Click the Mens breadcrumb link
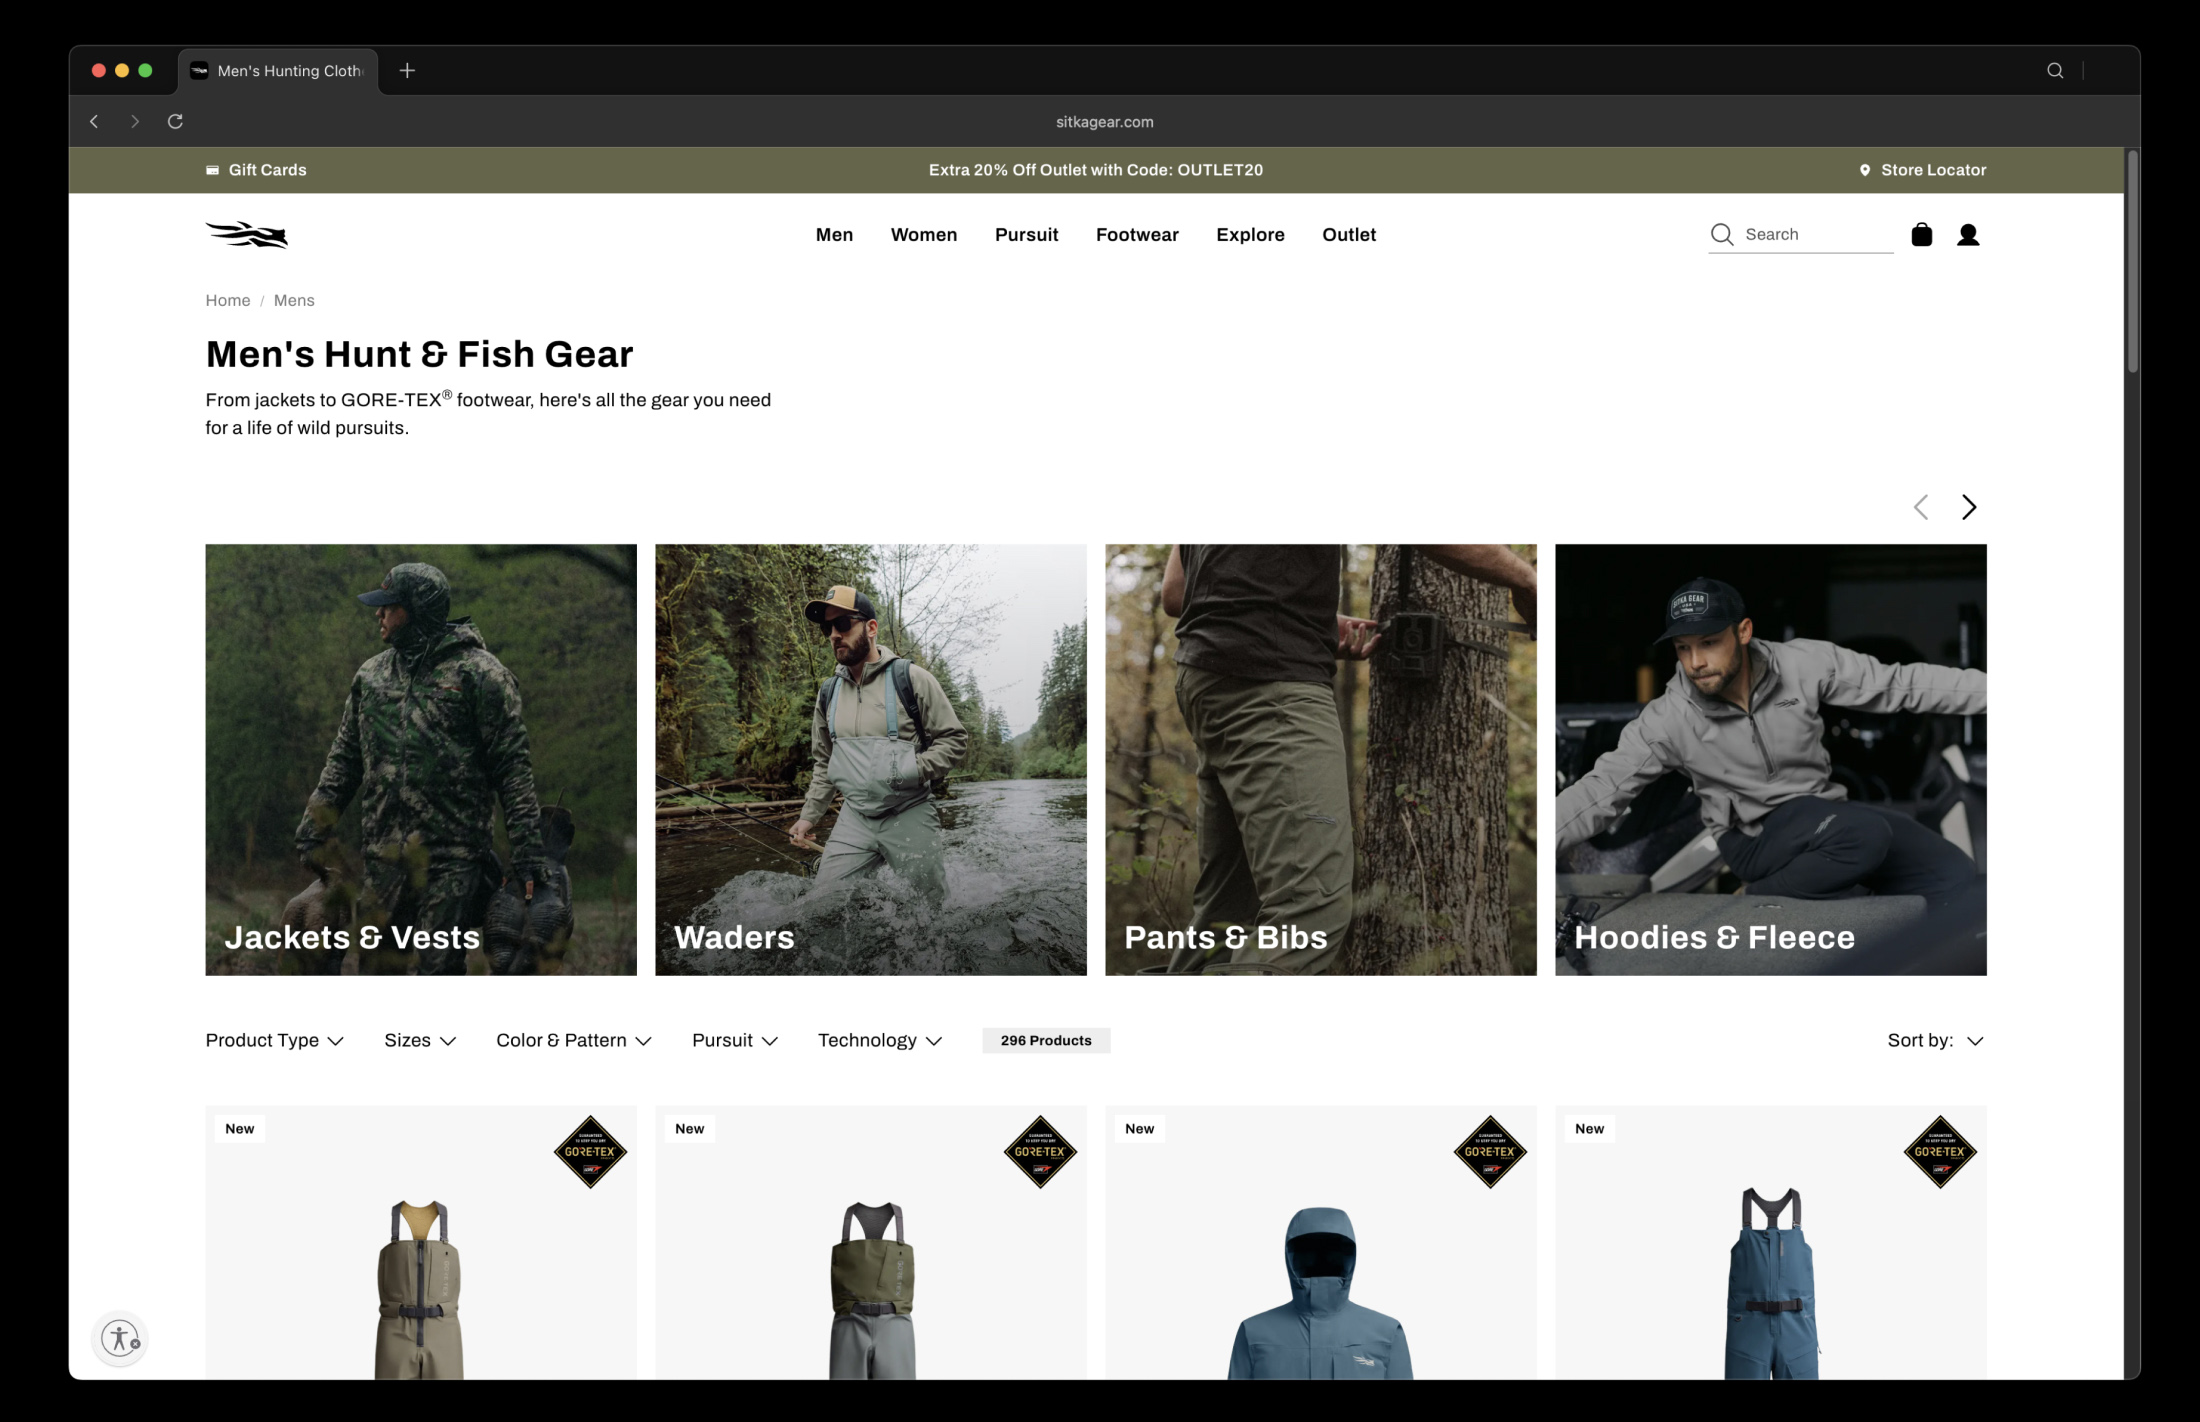 [x=294, y=300]
